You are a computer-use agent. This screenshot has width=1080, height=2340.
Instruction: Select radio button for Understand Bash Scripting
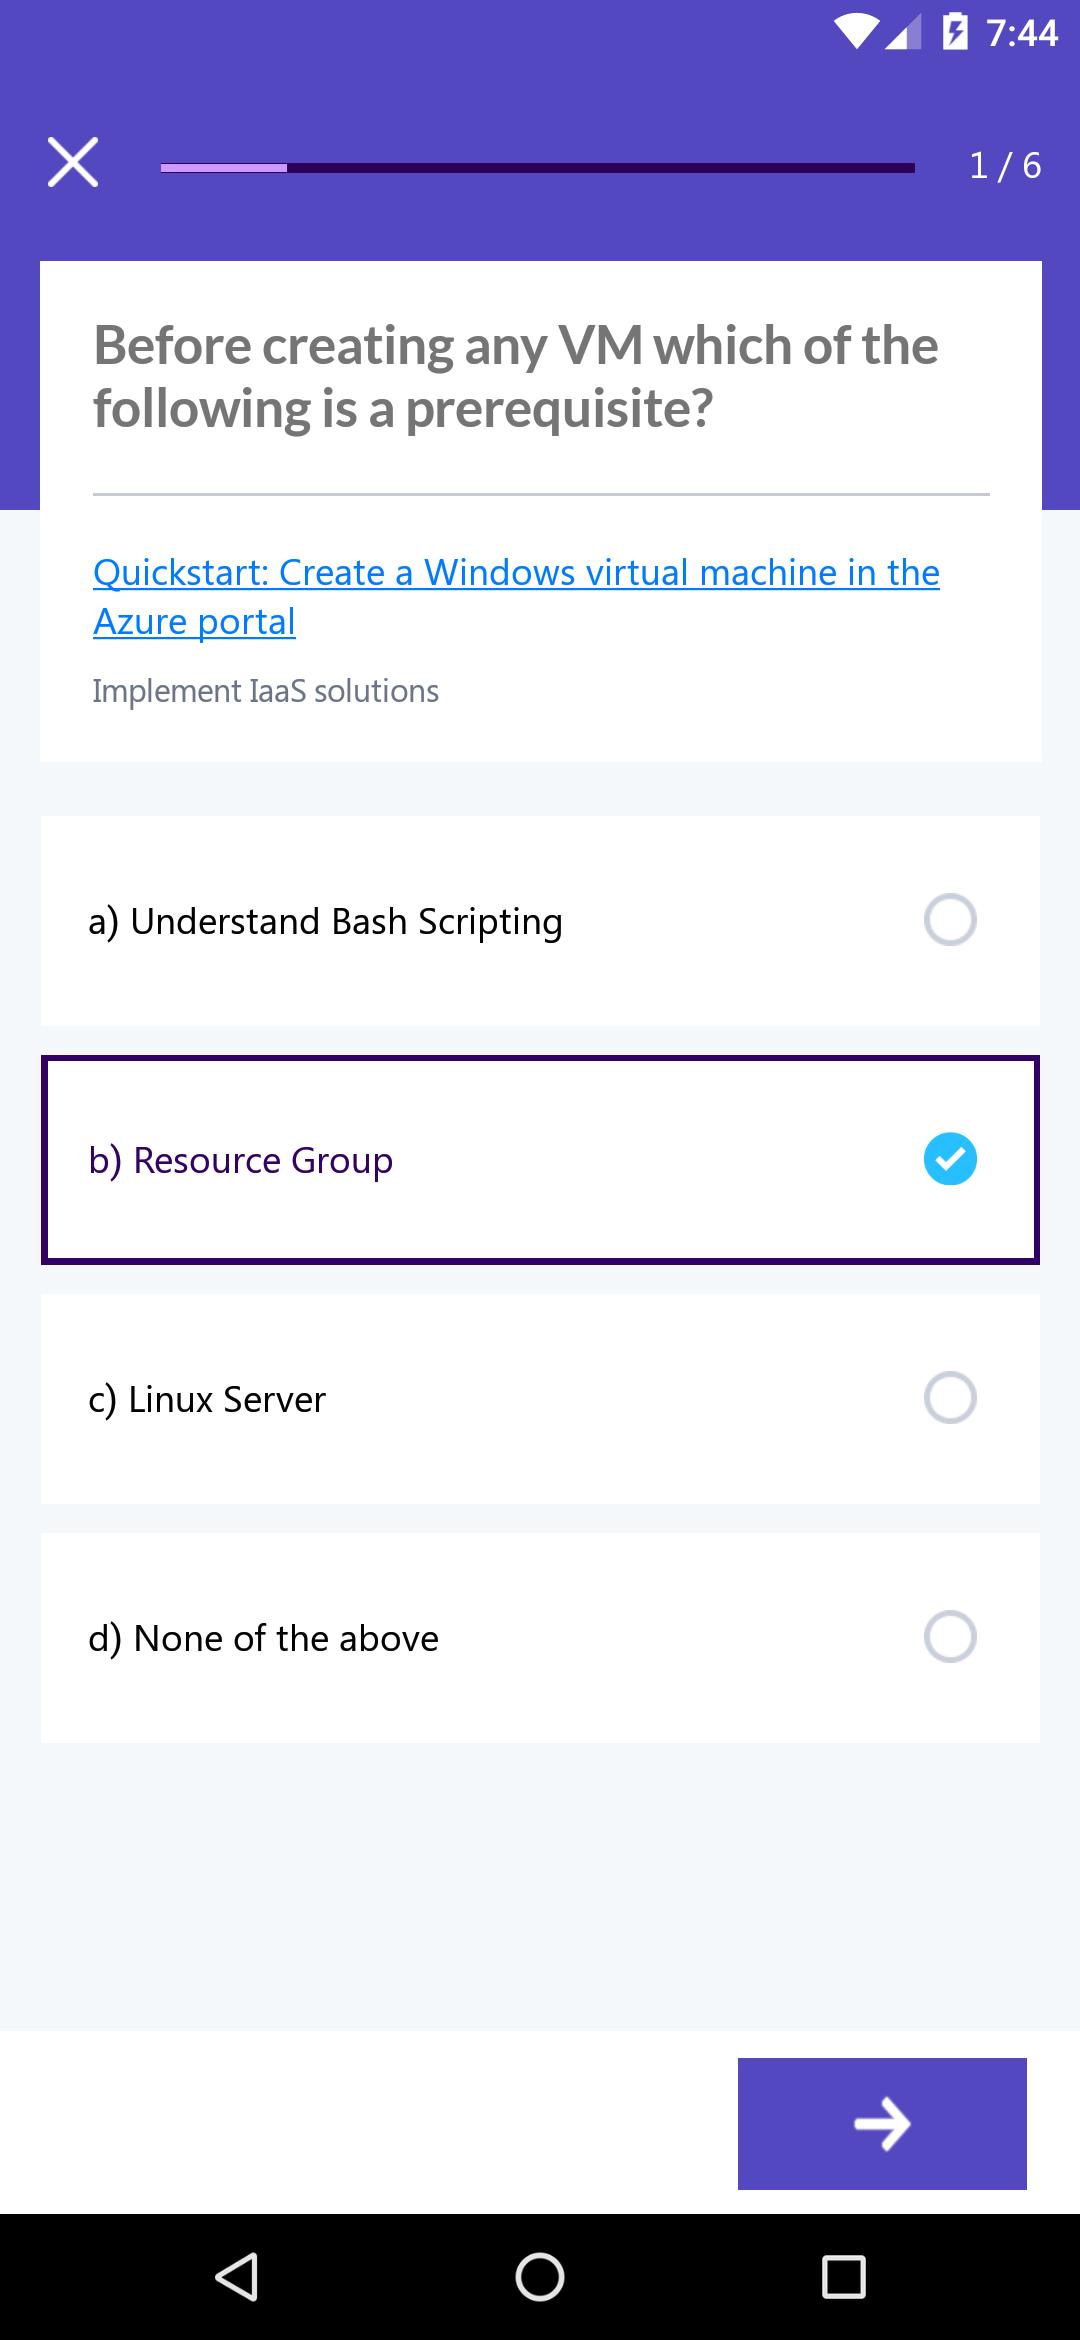coord(950,920)
